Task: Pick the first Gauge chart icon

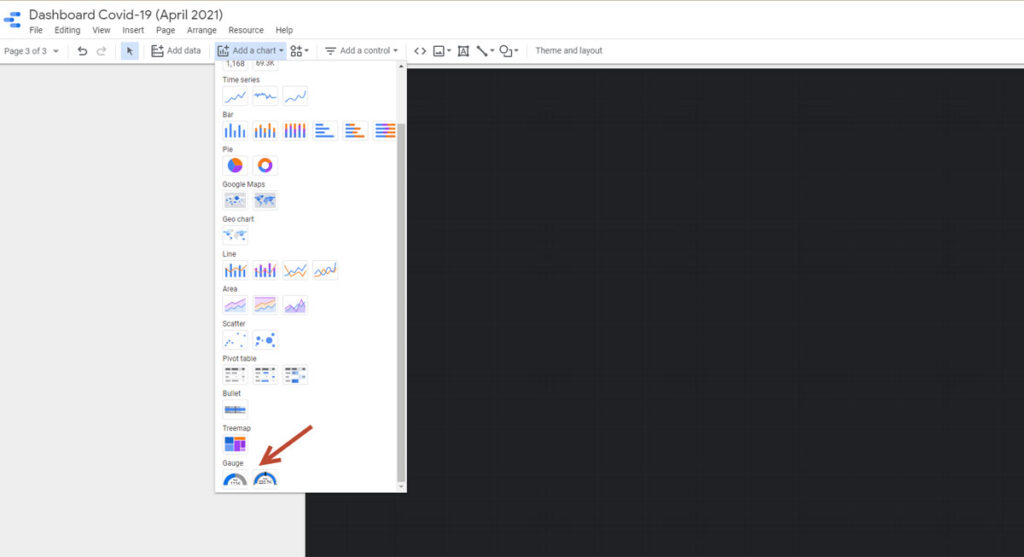Action: 235,479
